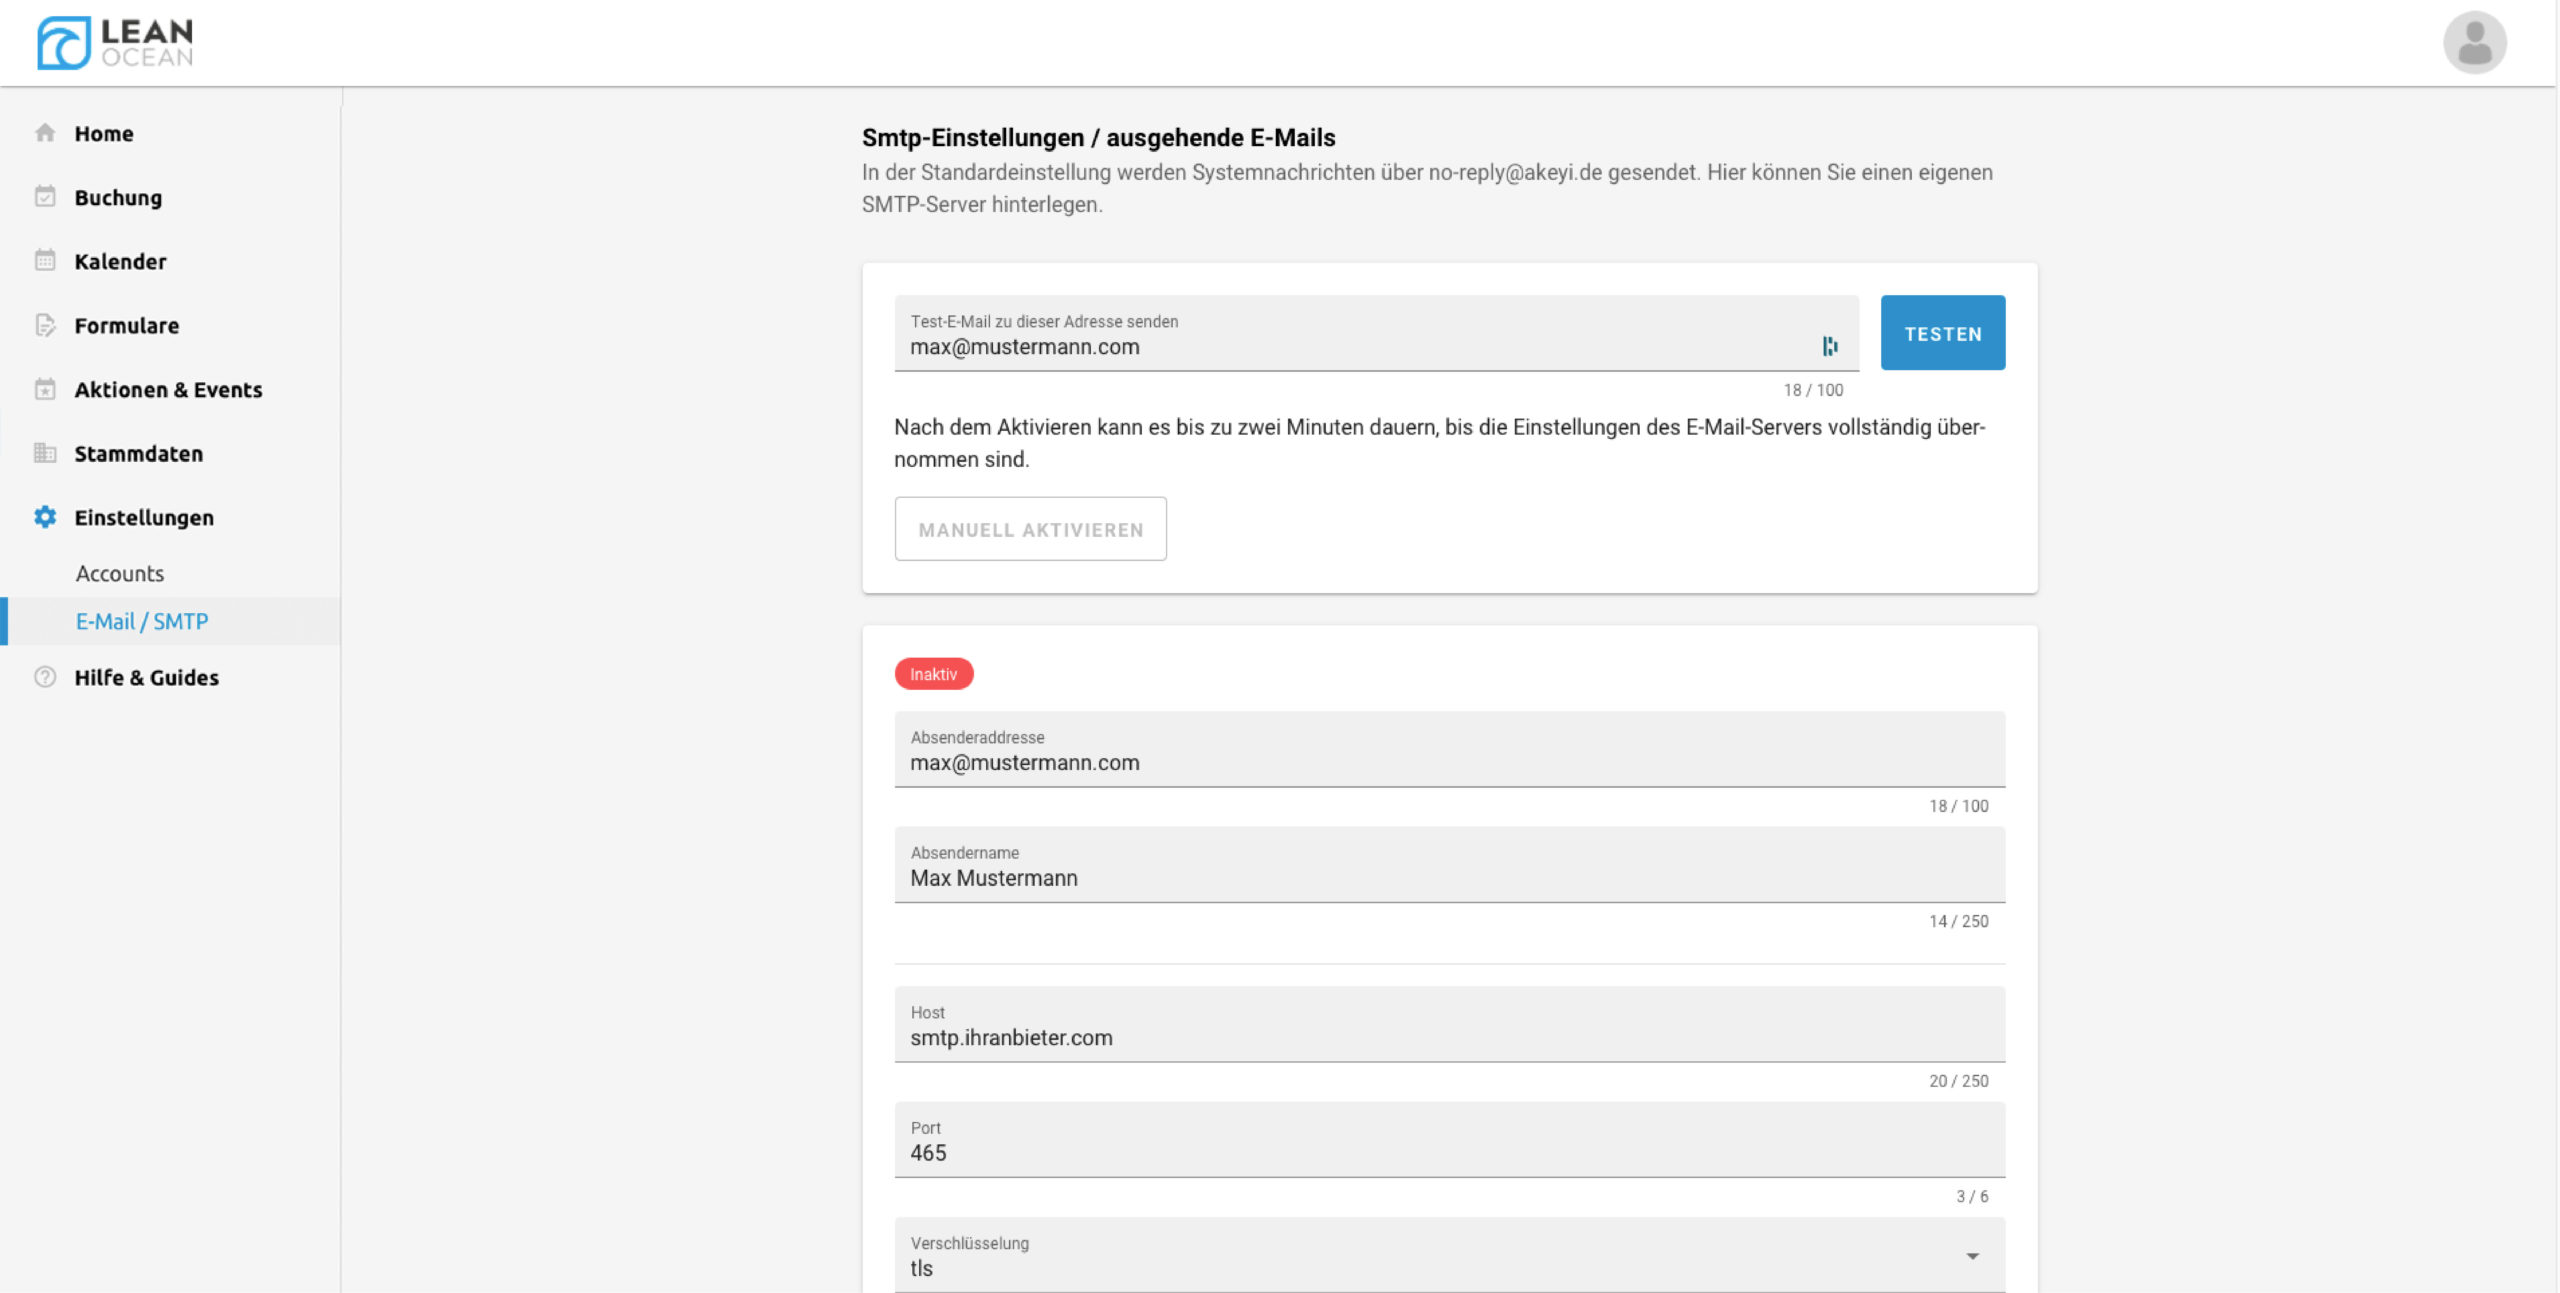
Task: Click the password manager icon in test email field
Action: point(1829,346)
